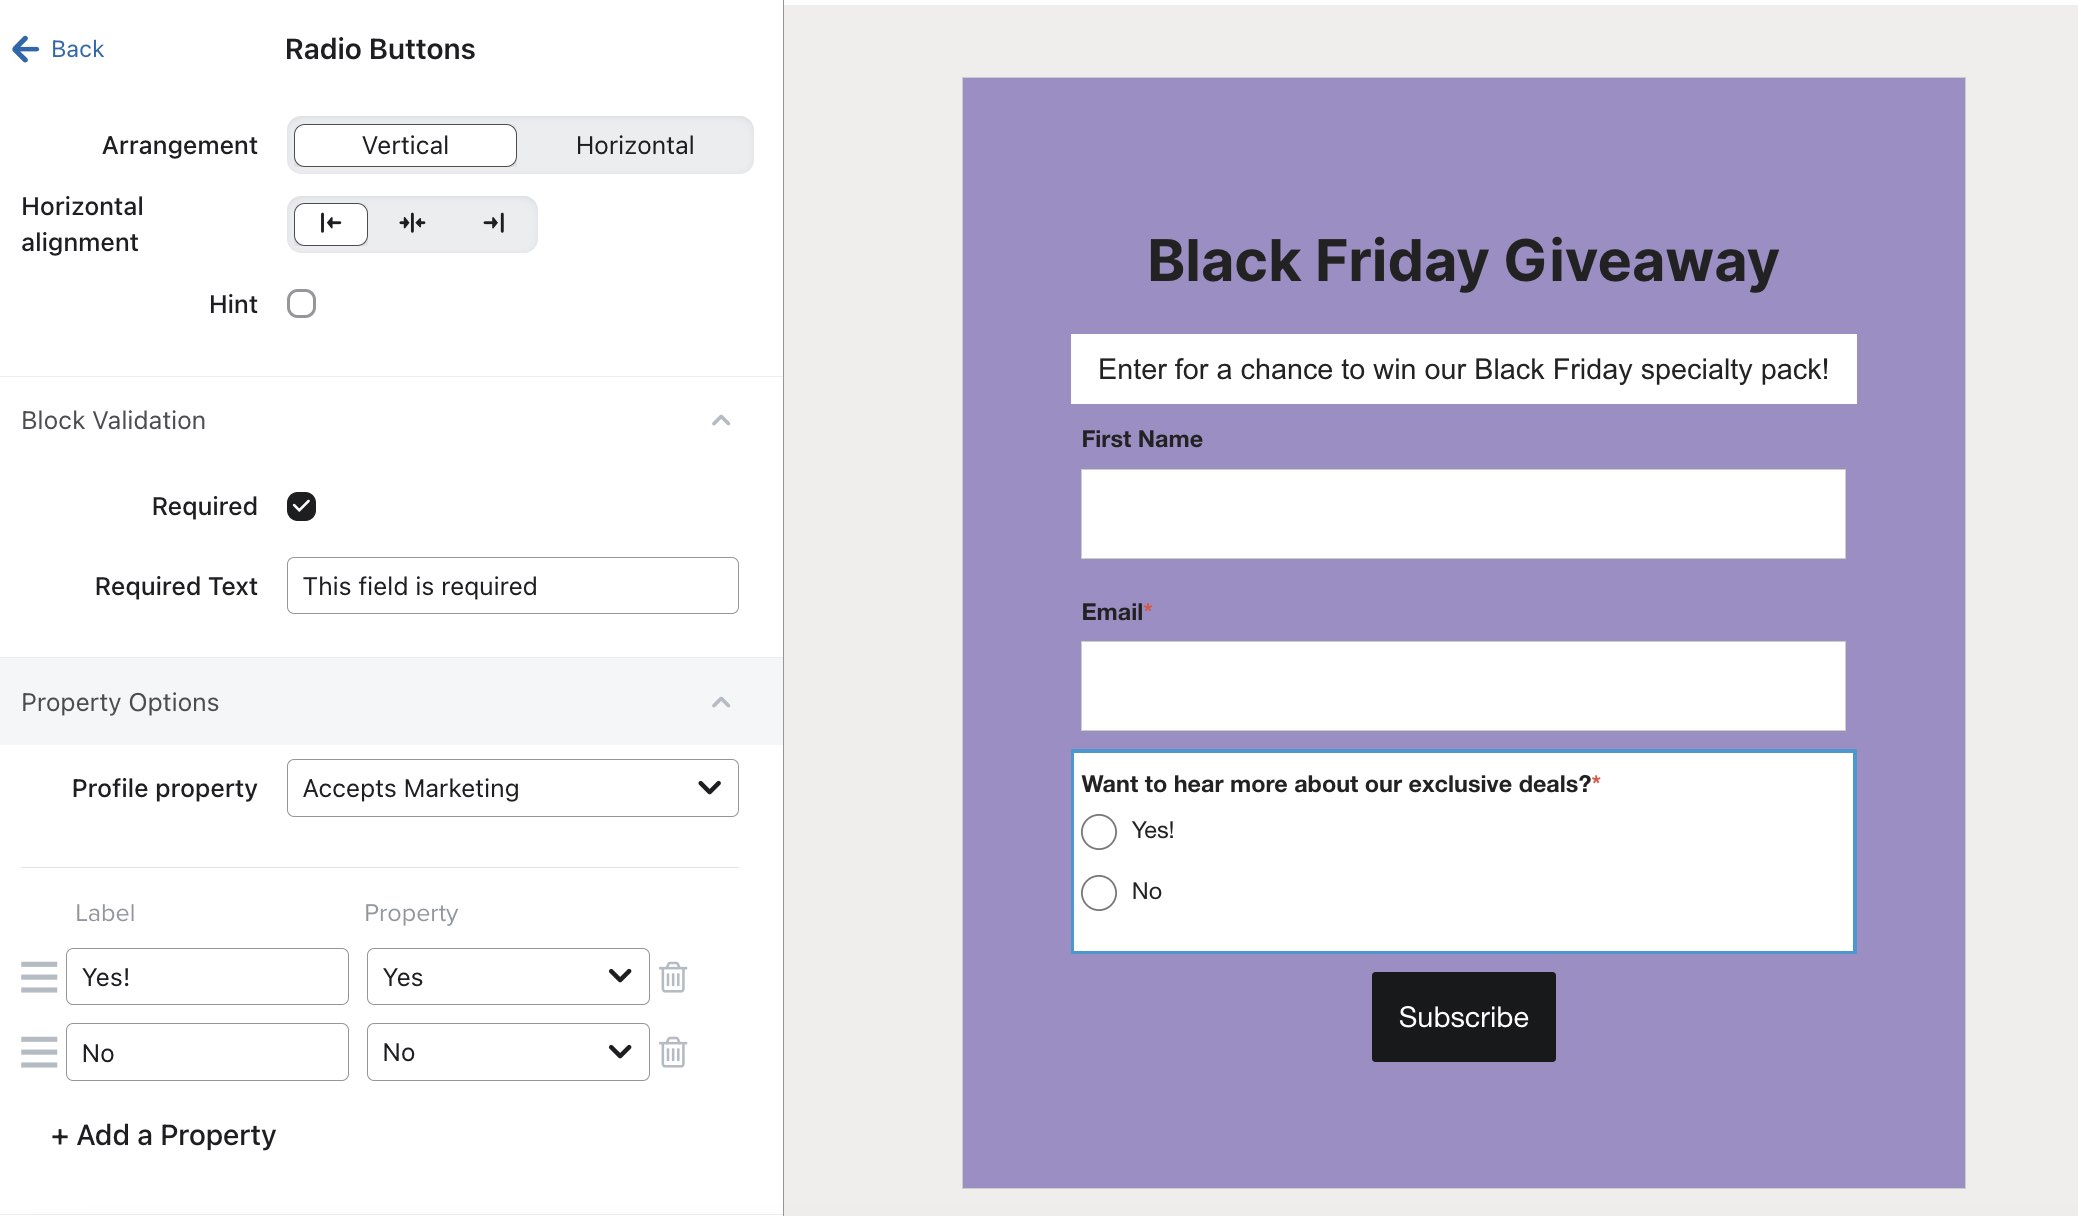The height and width of the screenshot is (1216, 2078).
Task: Select center horizontal alignment icon
Action: [x=412, y=223]
